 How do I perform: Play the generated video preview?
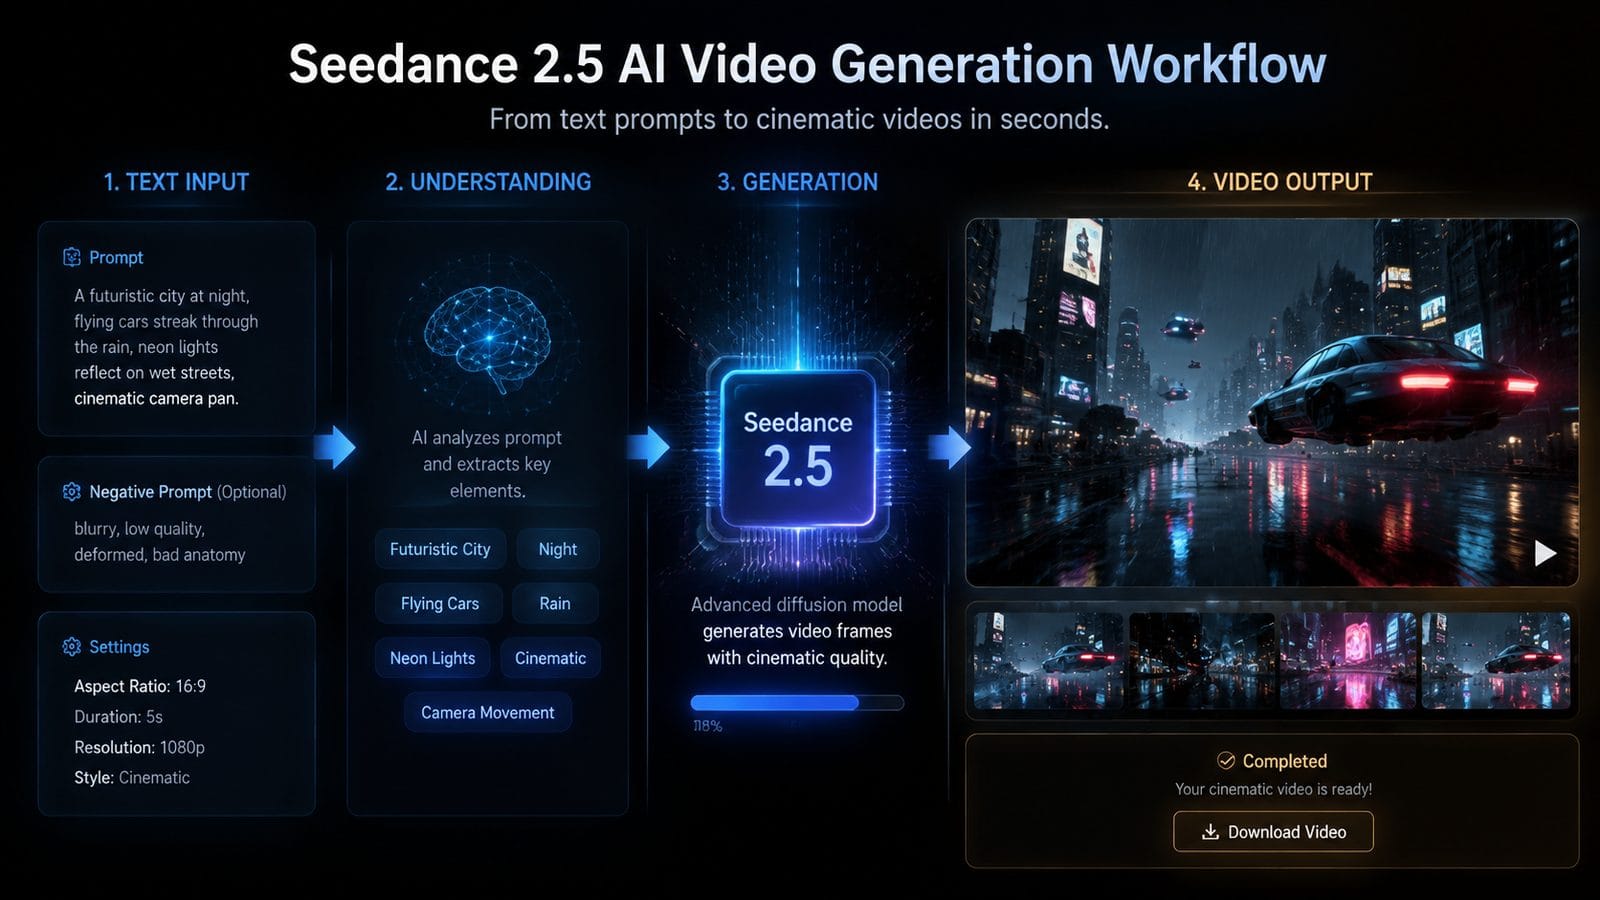click(1545, 553)
